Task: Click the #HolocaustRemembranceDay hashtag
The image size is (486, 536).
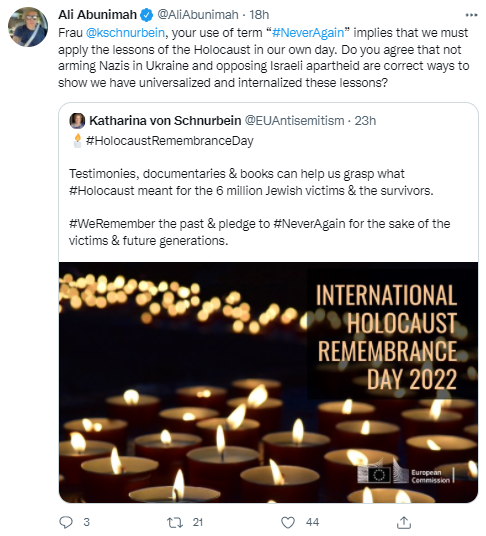Action: tap(170, 141)
